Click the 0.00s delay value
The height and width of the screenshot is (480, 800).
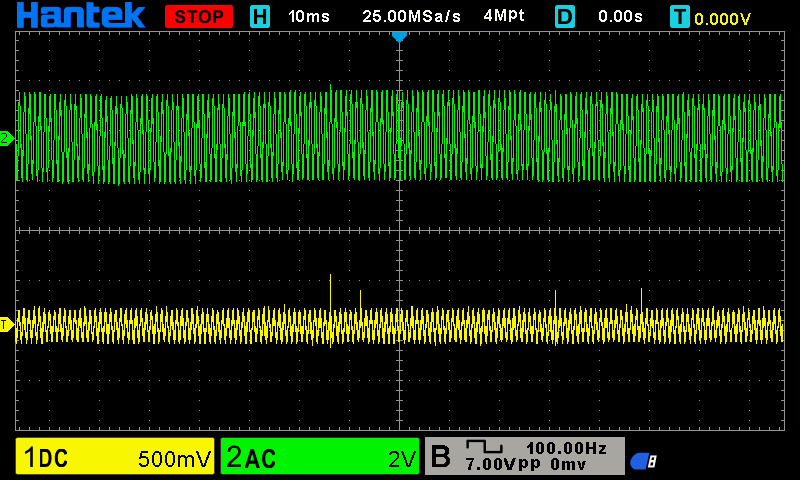(x=620, y=16)
